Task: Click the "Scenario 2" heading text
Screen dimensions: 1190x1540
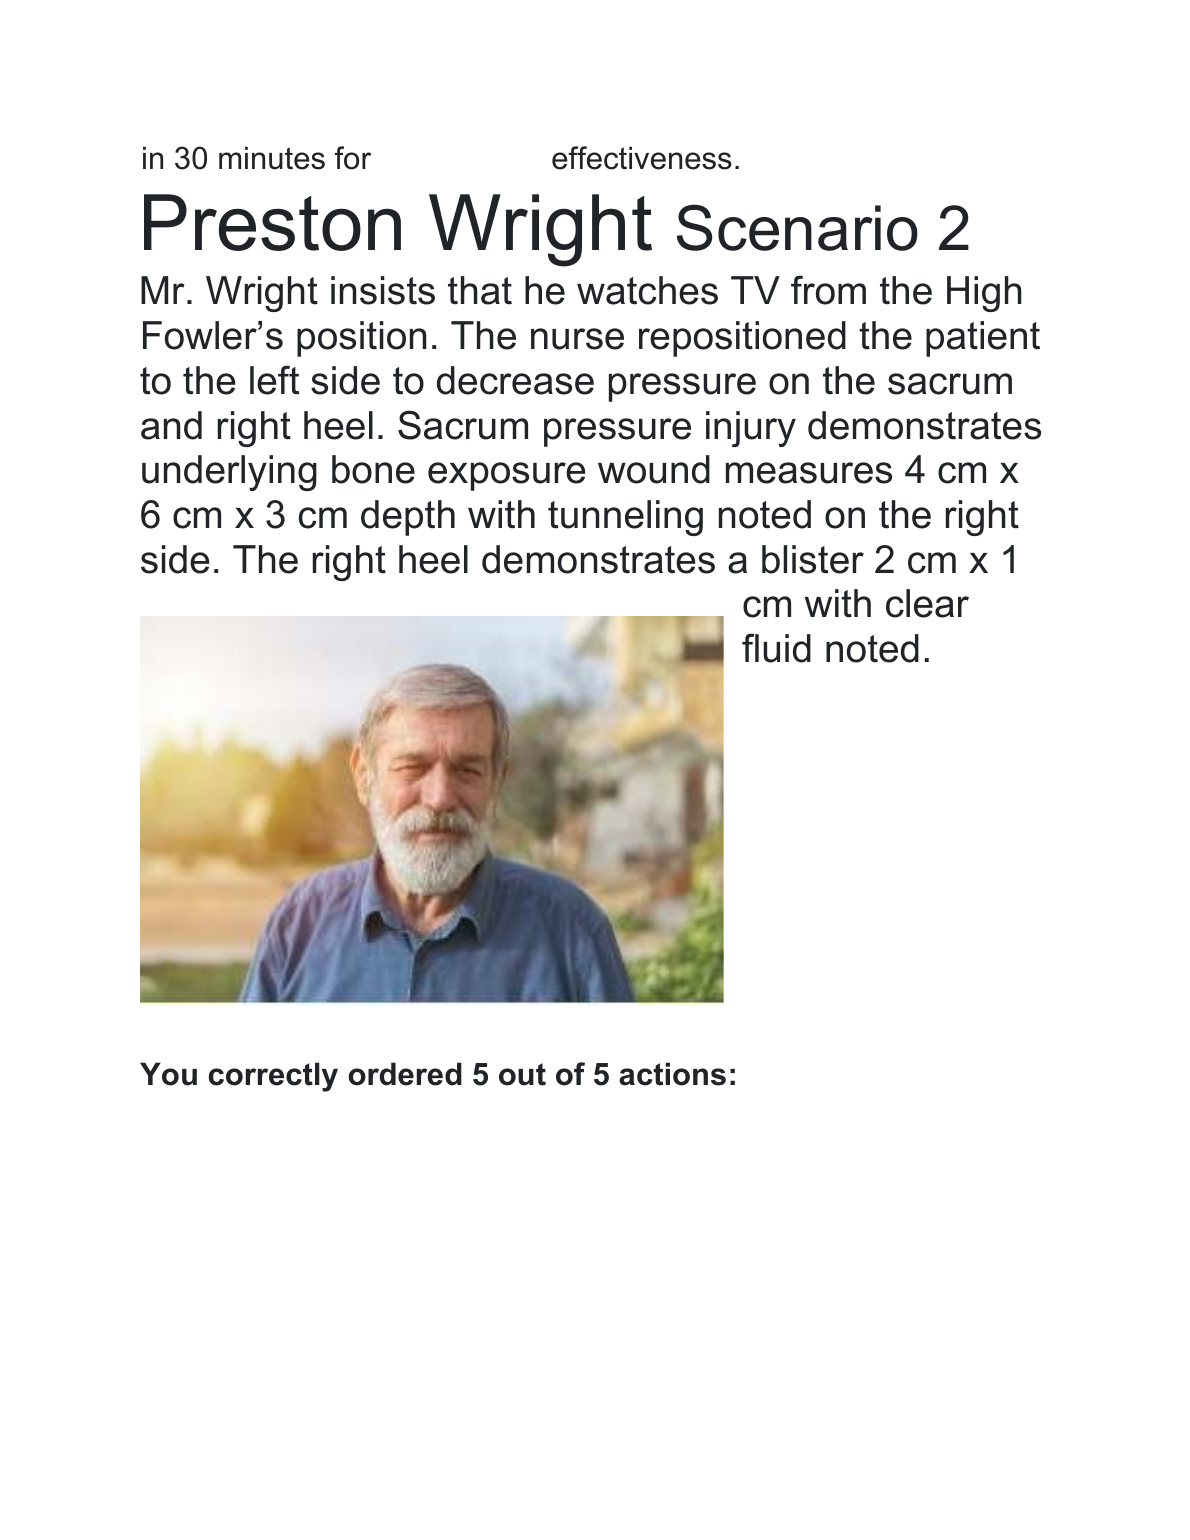Action: coord(822,230)
